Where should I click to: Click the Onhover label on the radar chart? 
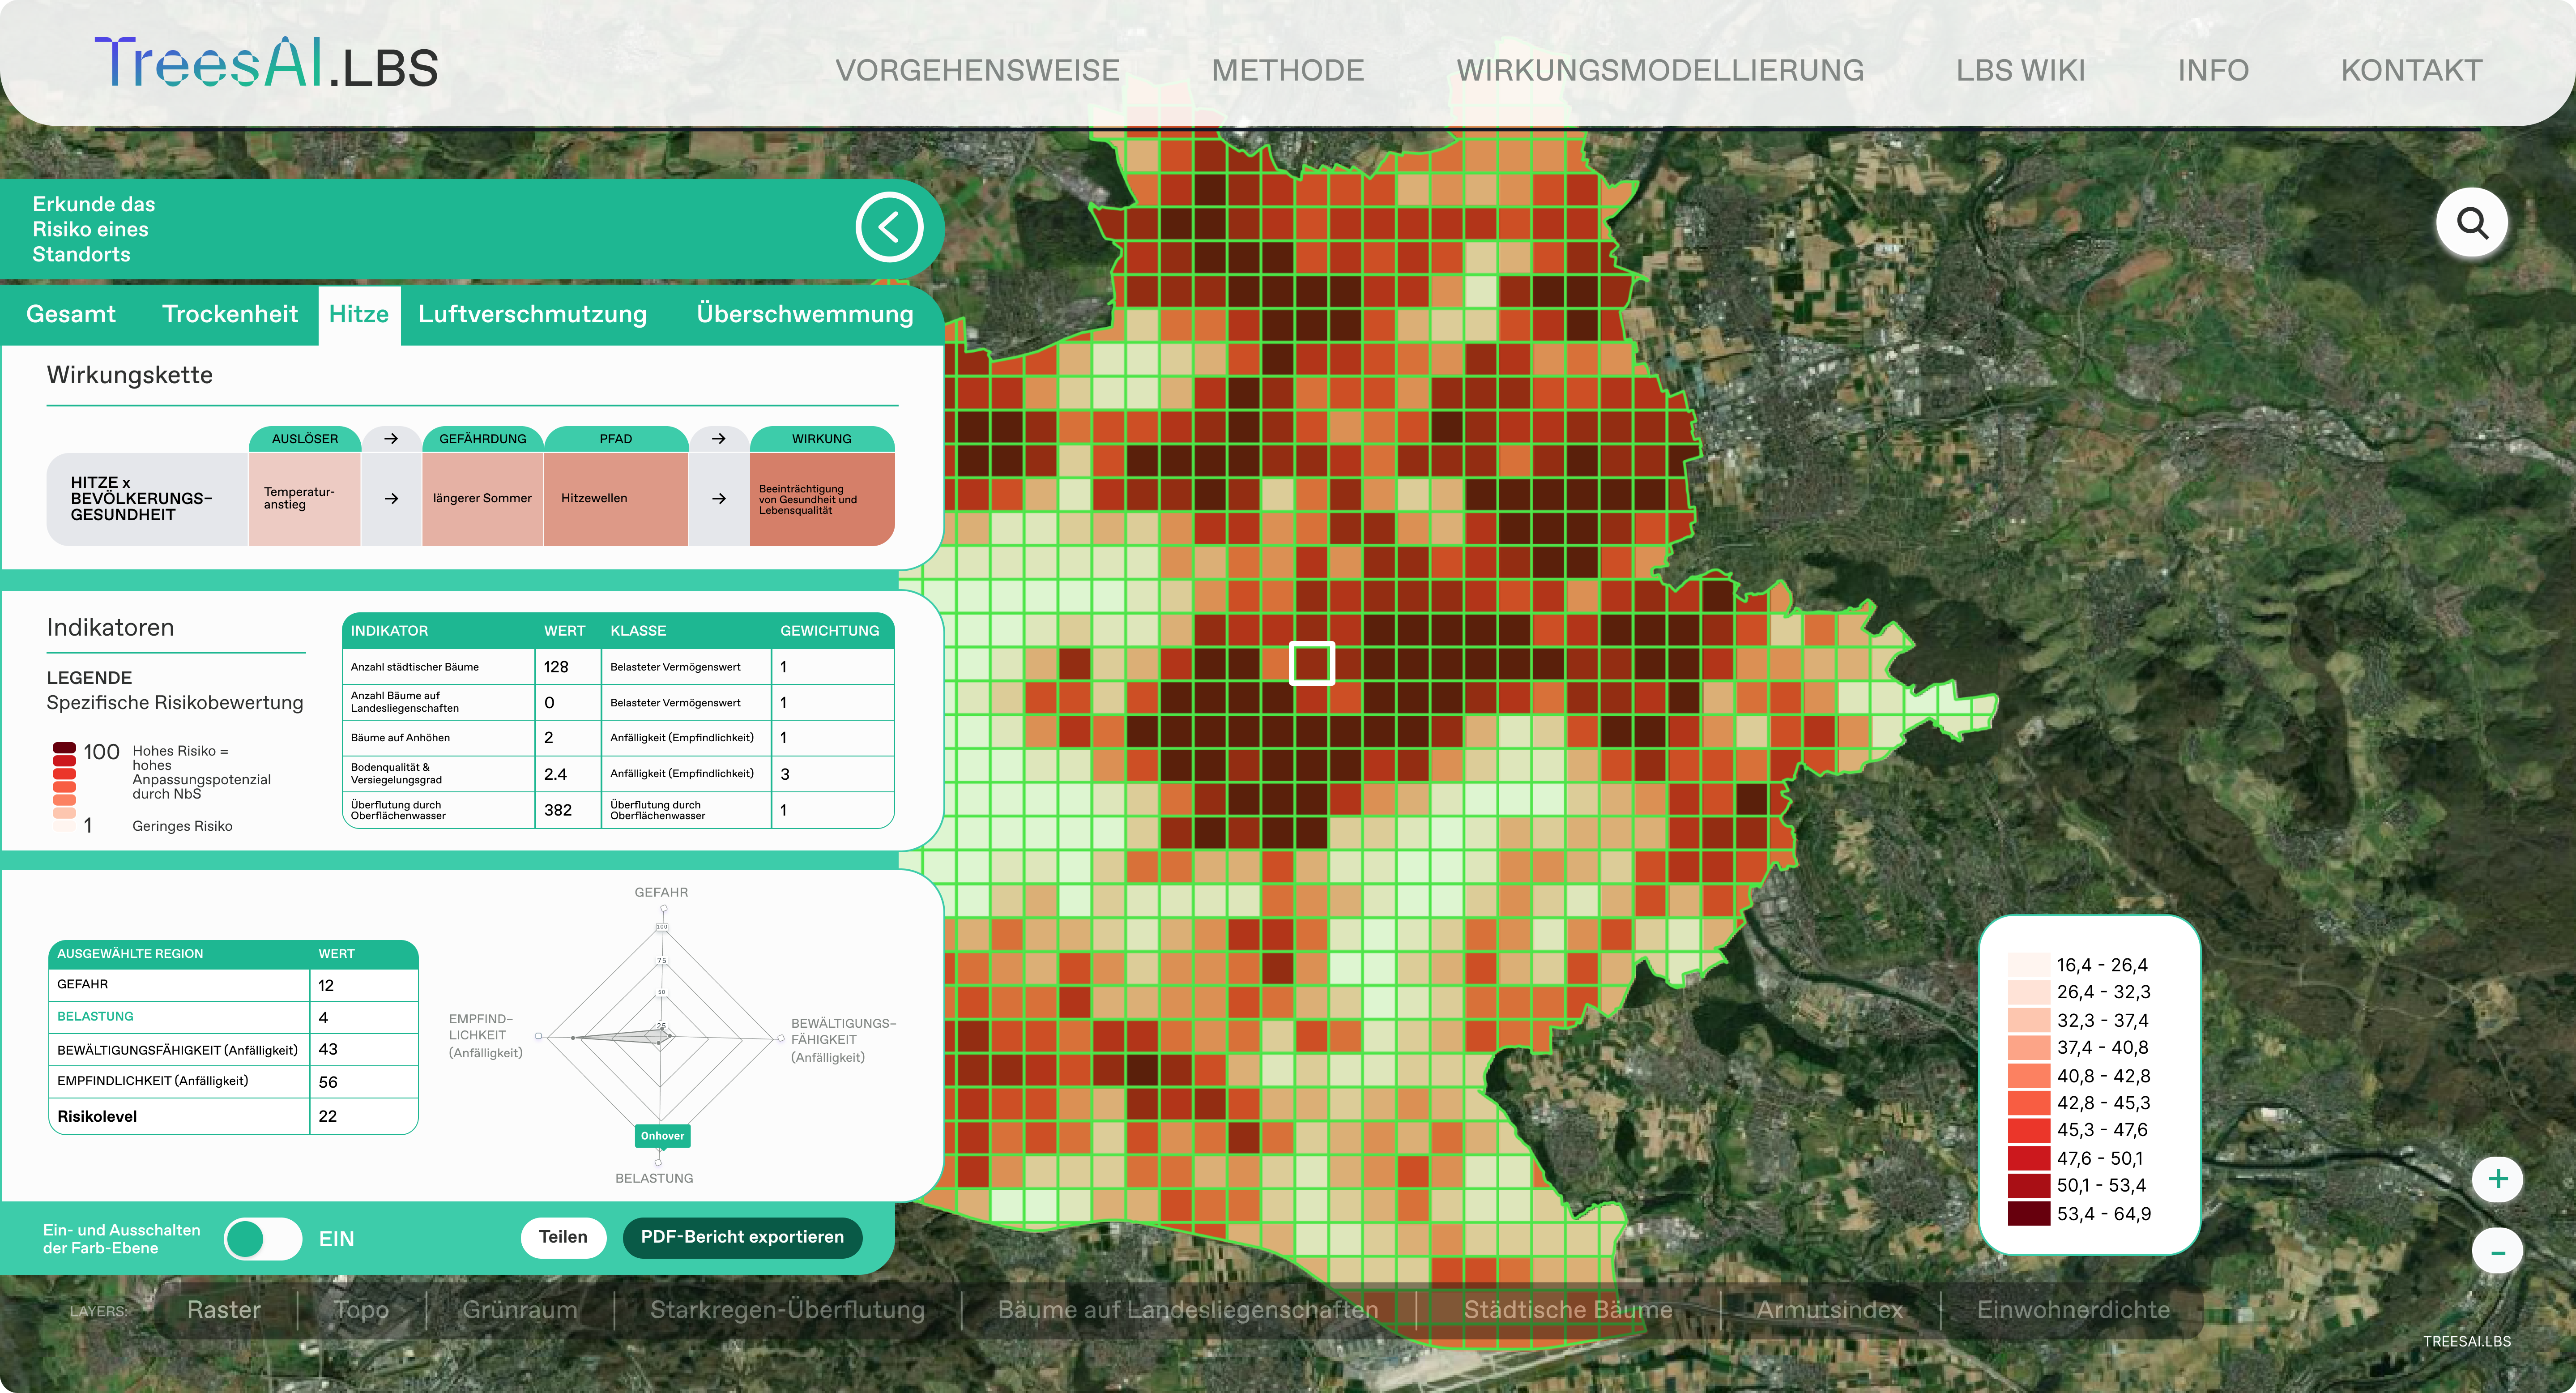coord(662,1136)
